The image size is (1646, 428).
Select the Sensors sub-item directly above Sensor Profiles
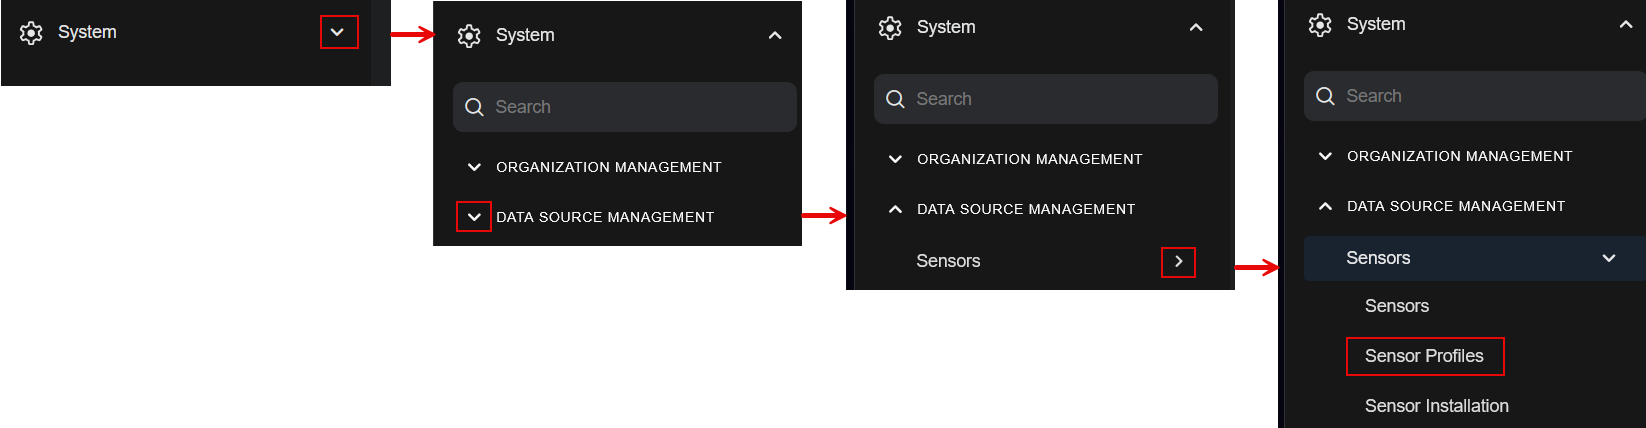[1396, 306]
